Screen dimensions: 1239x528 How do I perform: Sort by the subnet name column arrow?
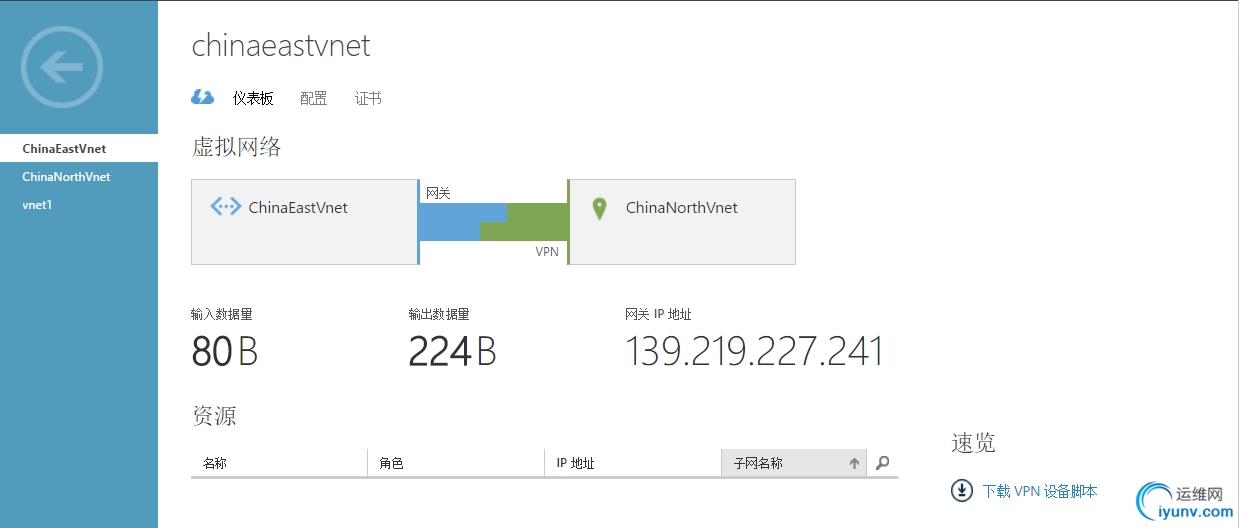[x=854, y=463]
